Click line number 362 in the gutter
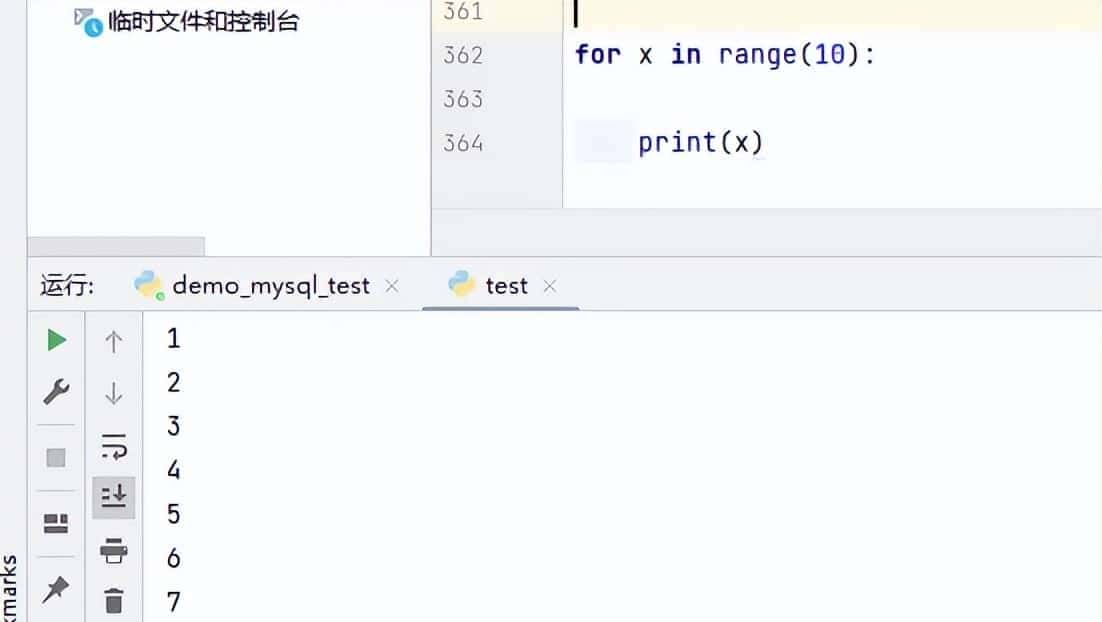The image size is (1102, 622). pyautogui.click(x=463, y=55)
